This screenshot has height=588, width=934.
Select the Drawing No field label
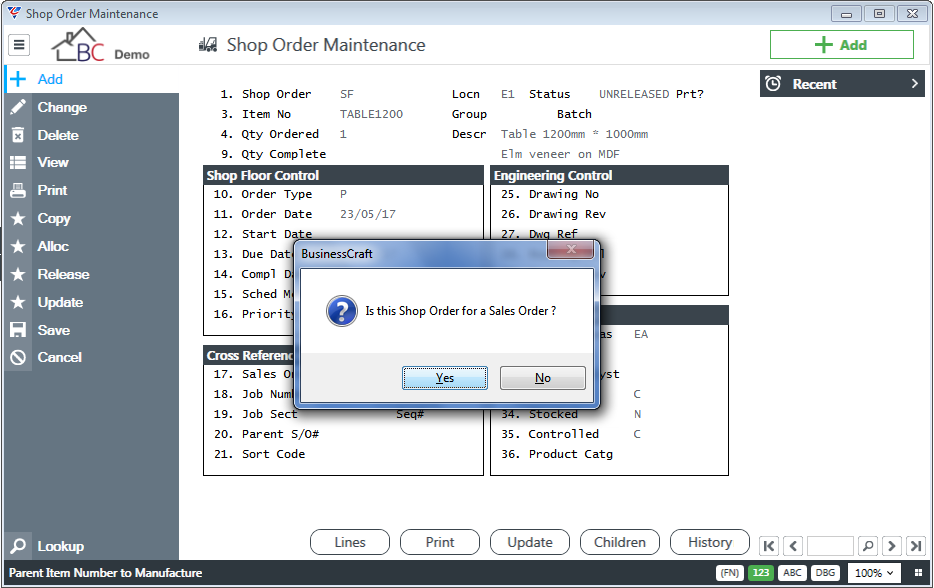563,194
